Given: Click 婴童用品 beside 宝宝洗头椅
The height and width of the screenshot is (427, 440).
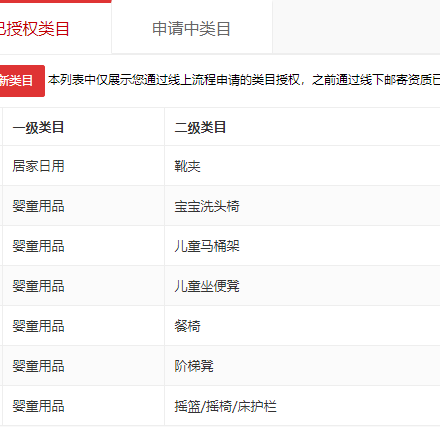Looking at the screenshot, I should point(38,206).
